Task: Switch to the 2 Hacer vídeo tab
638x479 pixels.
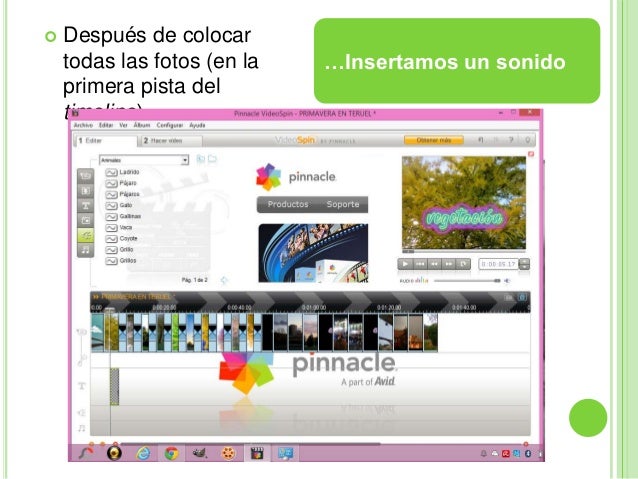Action: point(170,141)
